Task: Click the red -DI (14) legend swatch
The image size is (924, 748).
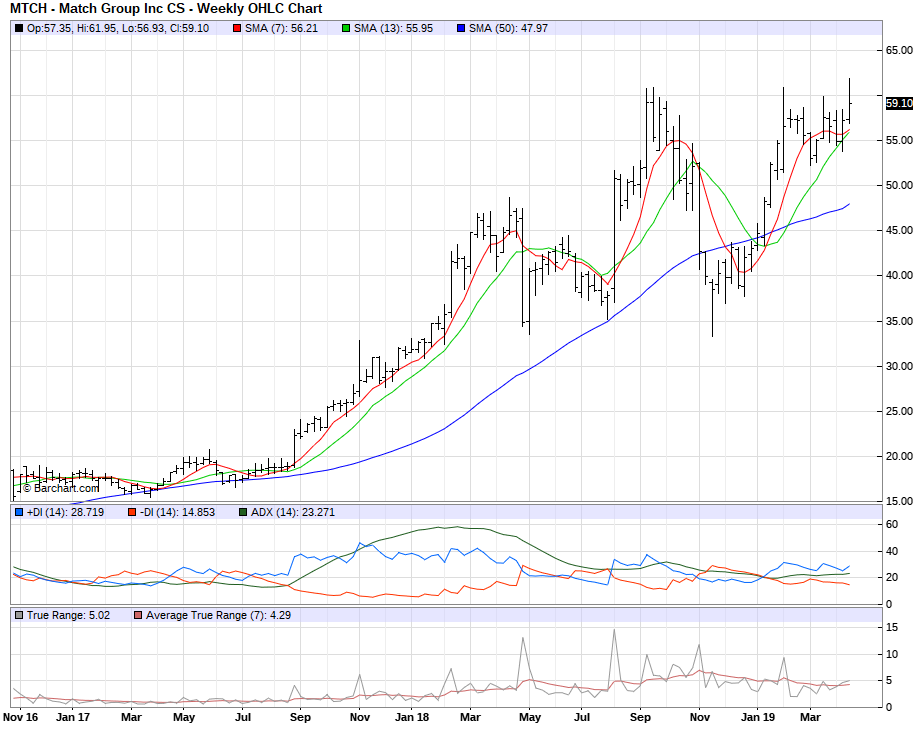Action: pos(131,512)
